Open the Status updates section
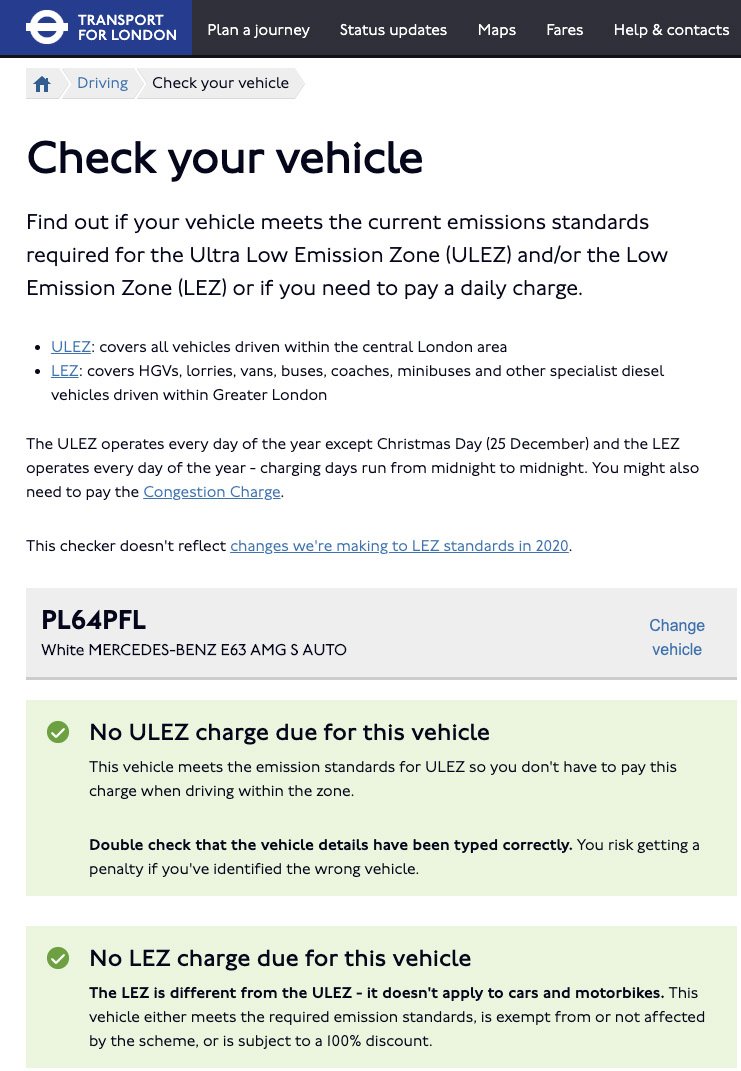Screen dimensions: 741x1071 (393, 30)
